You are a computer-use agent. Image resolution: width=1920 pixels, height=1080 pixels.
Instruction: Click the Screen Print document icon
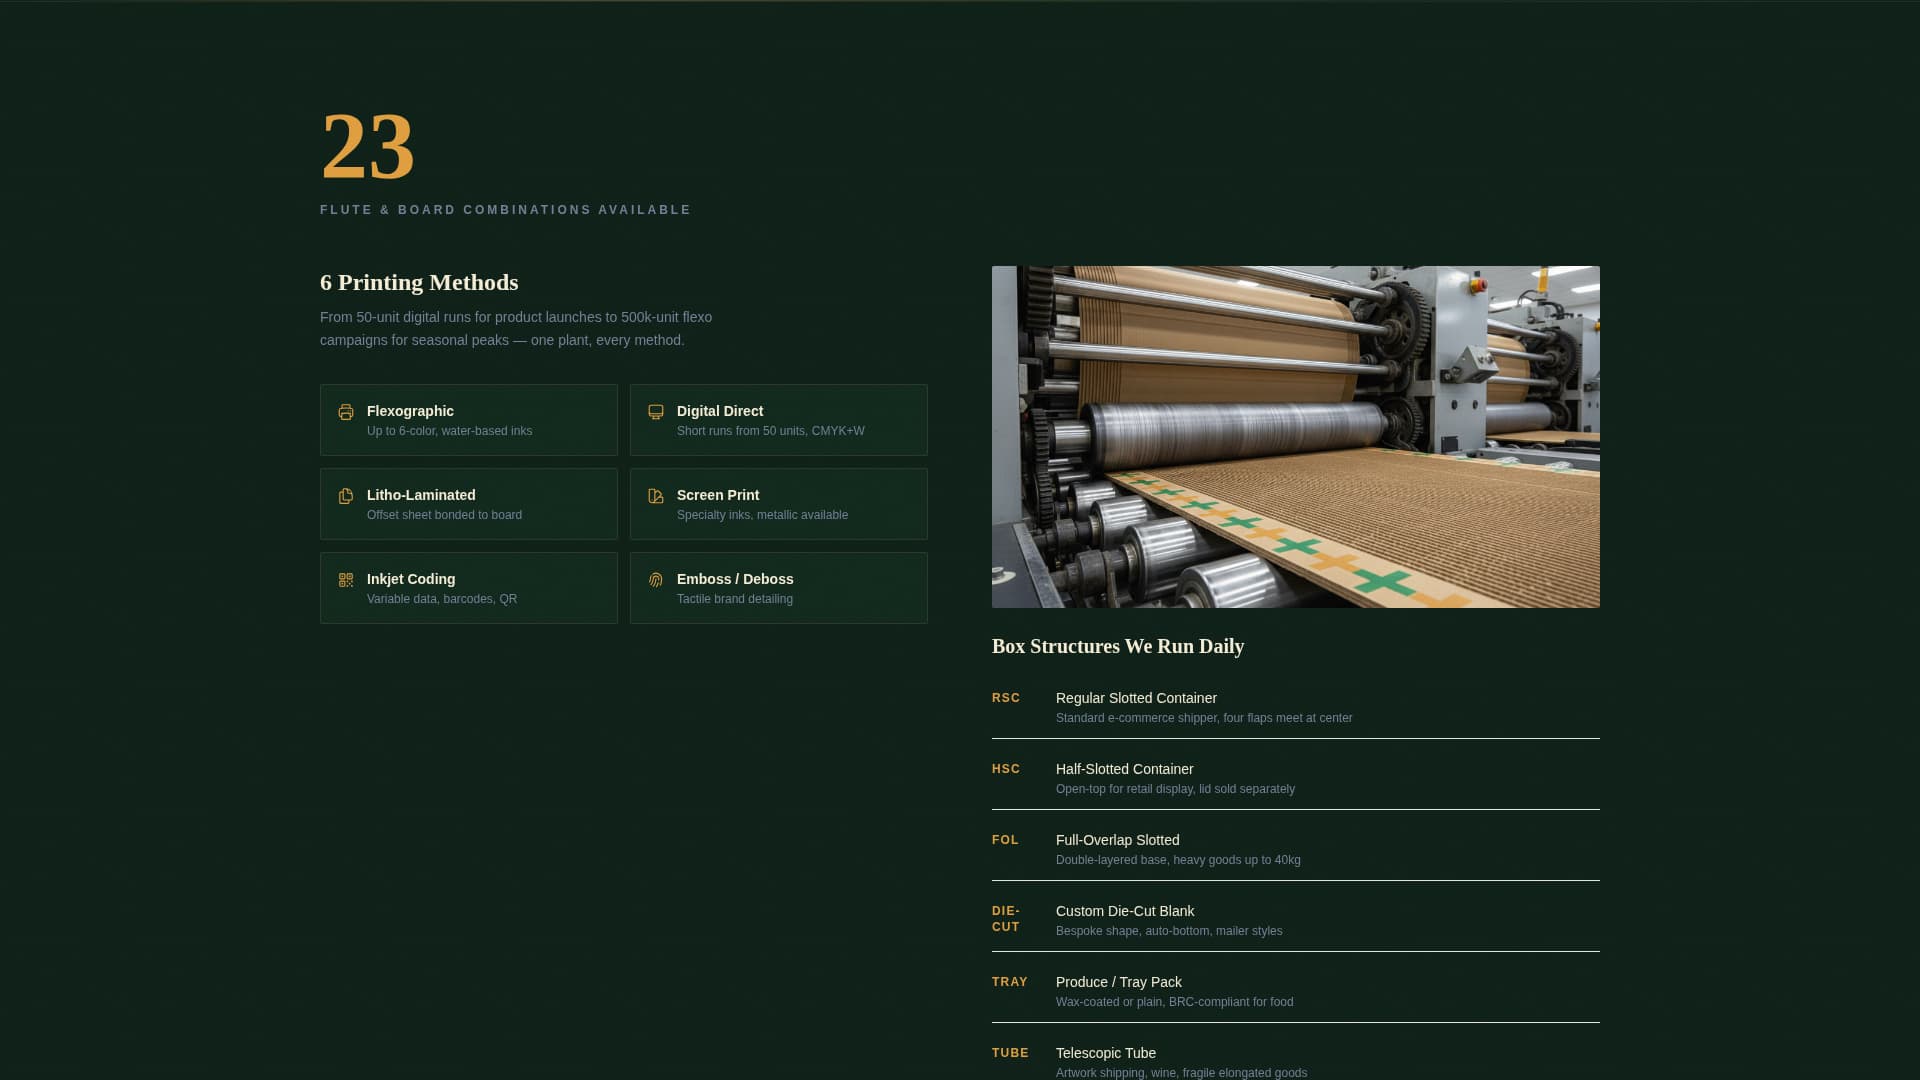[656, 495]
